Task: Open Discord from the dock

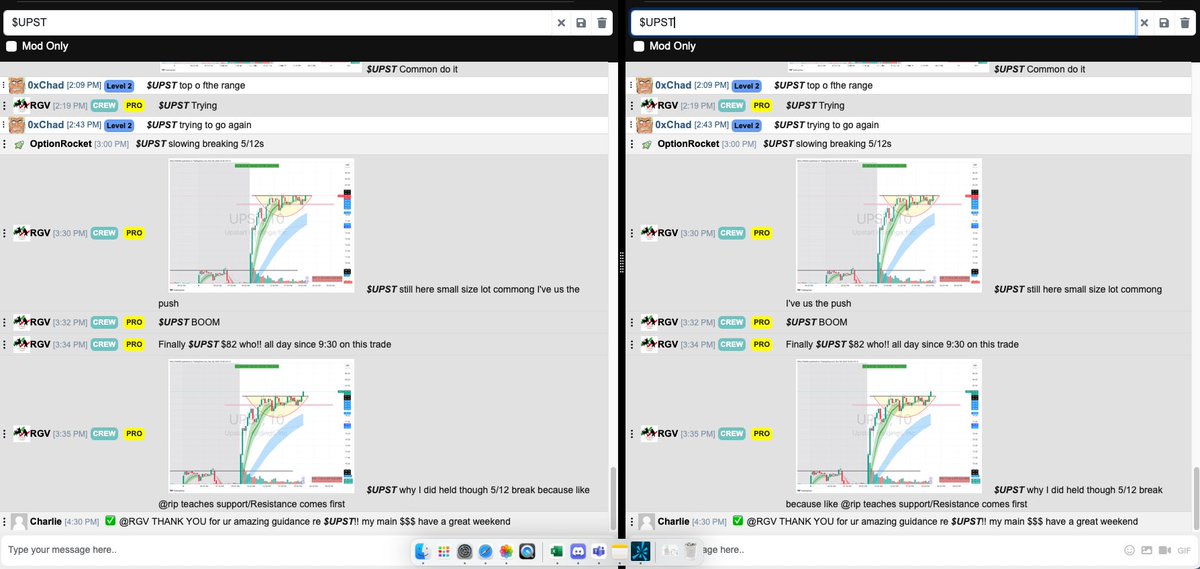Action: (578, 551)
